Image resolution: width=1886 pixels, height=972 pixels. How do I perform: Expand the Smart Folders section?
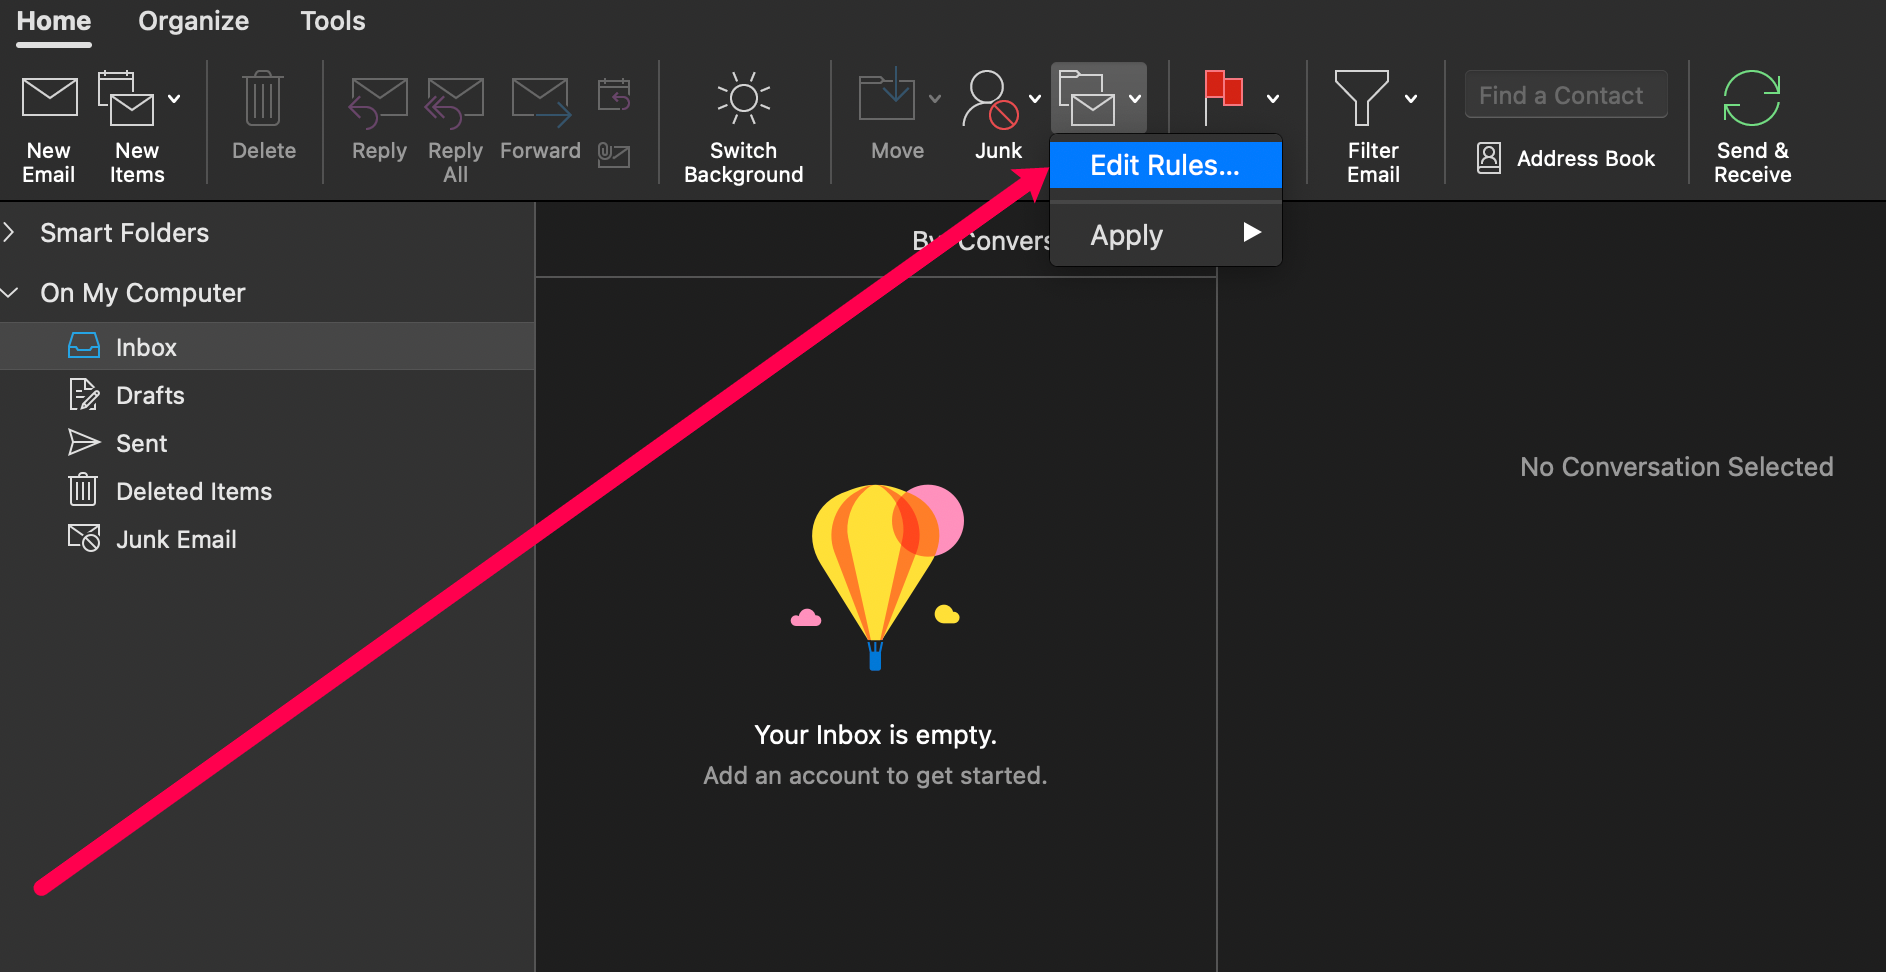9,233
